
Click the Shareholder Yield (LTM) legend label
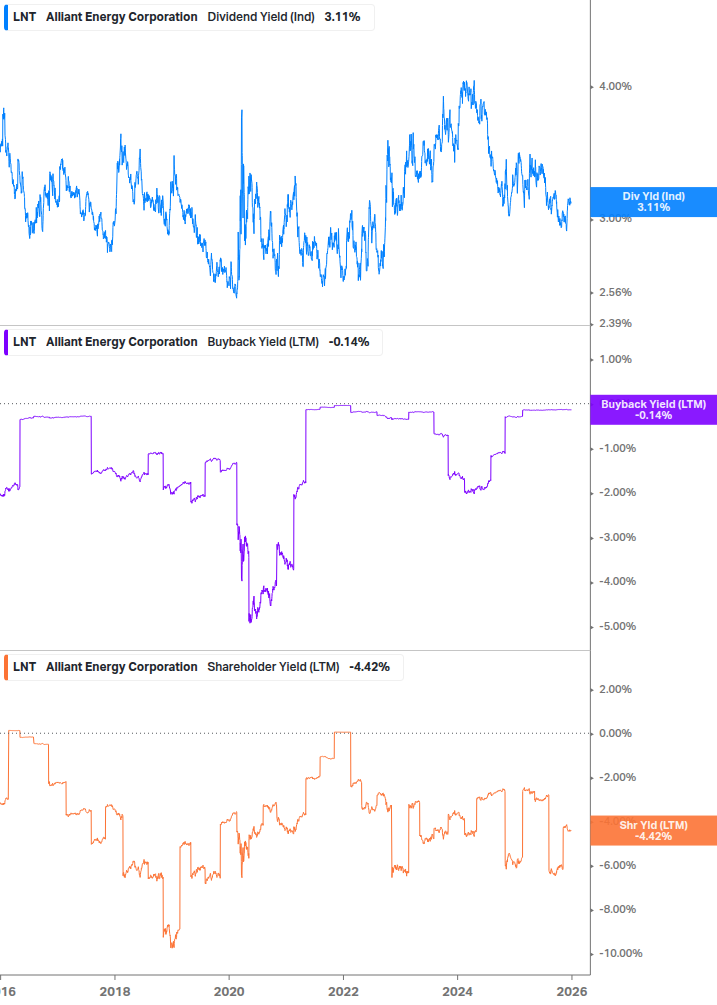pyautogui.click(x=273, y=667)
